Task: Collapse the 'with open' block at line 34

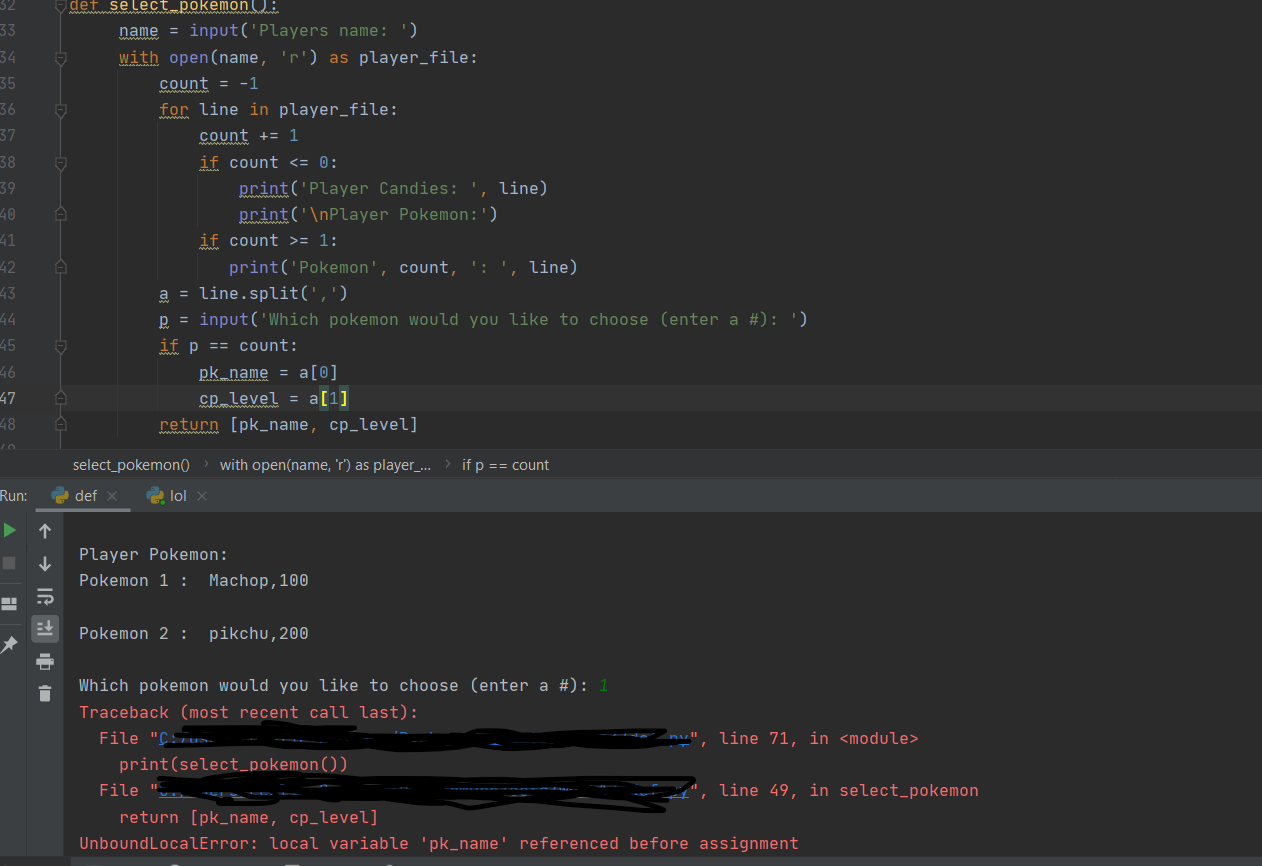Action: click(x=60, y=58)
